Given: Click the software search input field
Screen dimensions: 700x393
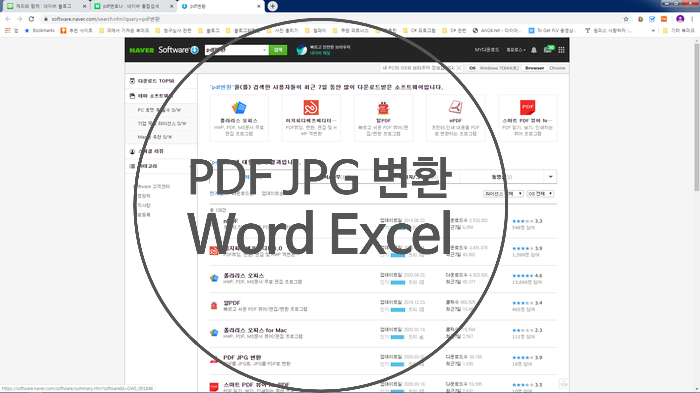Looking at the screenshot, I should pos(233,50).
